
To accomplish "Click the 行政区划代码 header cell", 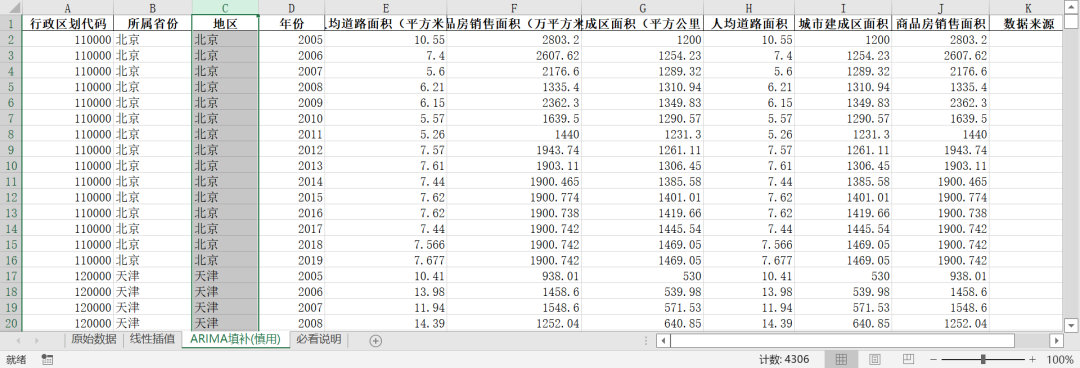I will click(x=68, y=23).
